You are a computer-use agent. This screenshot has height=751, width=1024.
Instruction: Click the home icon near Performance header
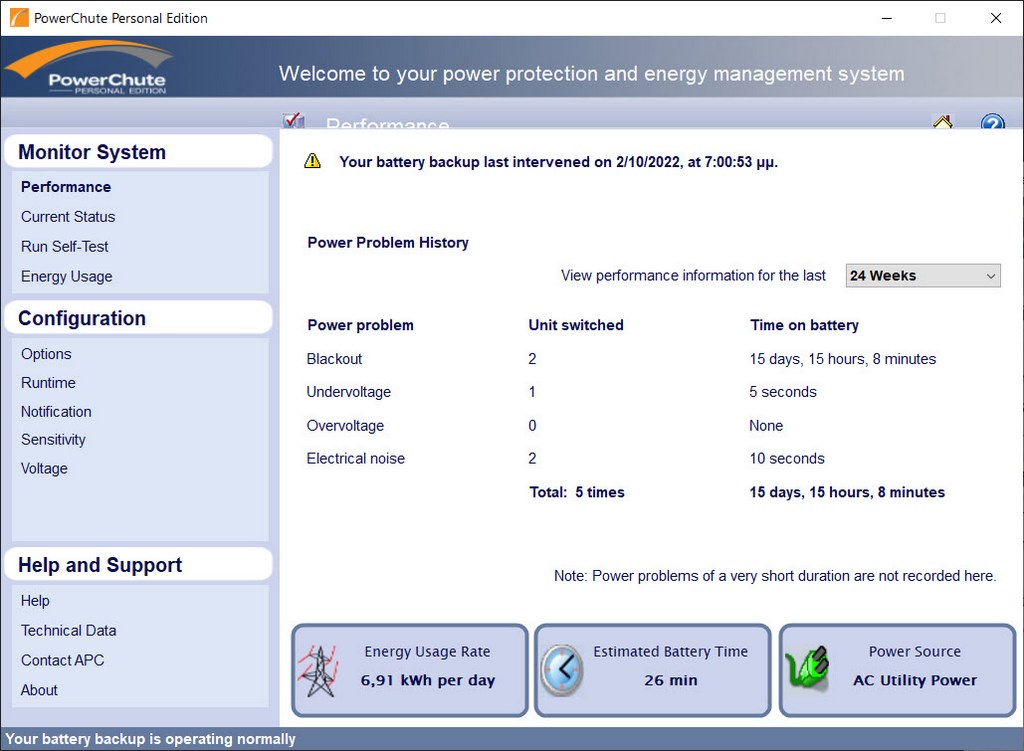point(942,121)
